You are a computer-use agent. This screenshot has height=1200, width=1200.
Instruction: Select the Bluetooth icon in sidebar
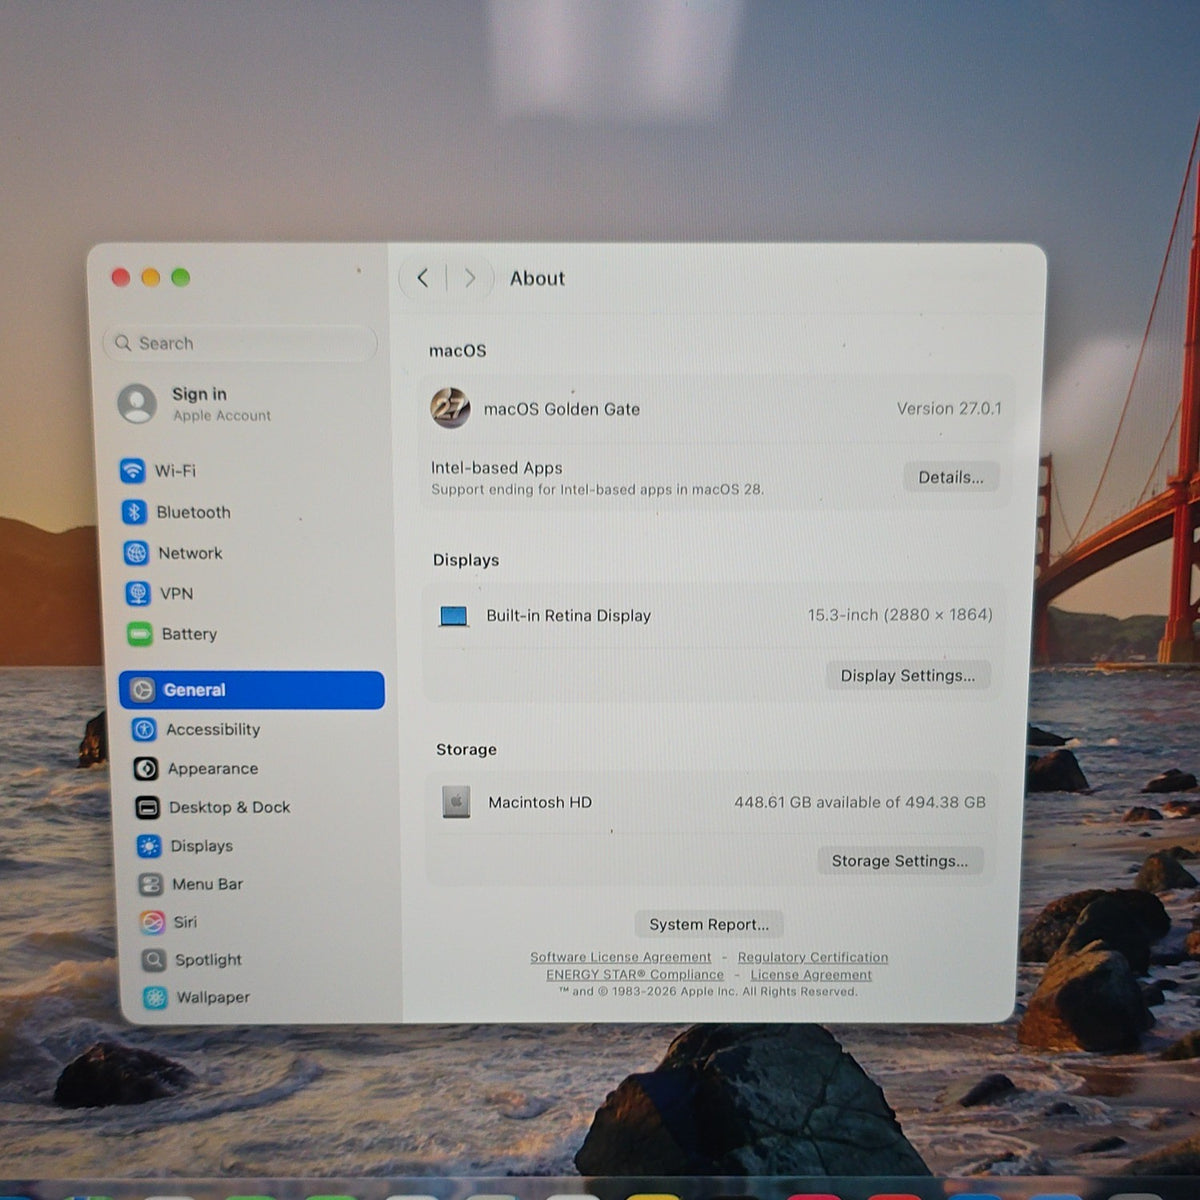[x=134, y=512]
